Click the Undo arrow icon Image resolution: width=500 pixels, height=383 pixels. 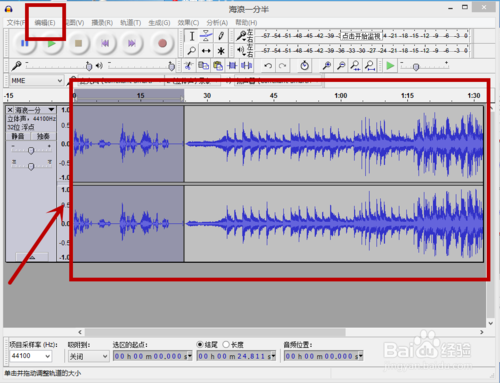[268, 66]
